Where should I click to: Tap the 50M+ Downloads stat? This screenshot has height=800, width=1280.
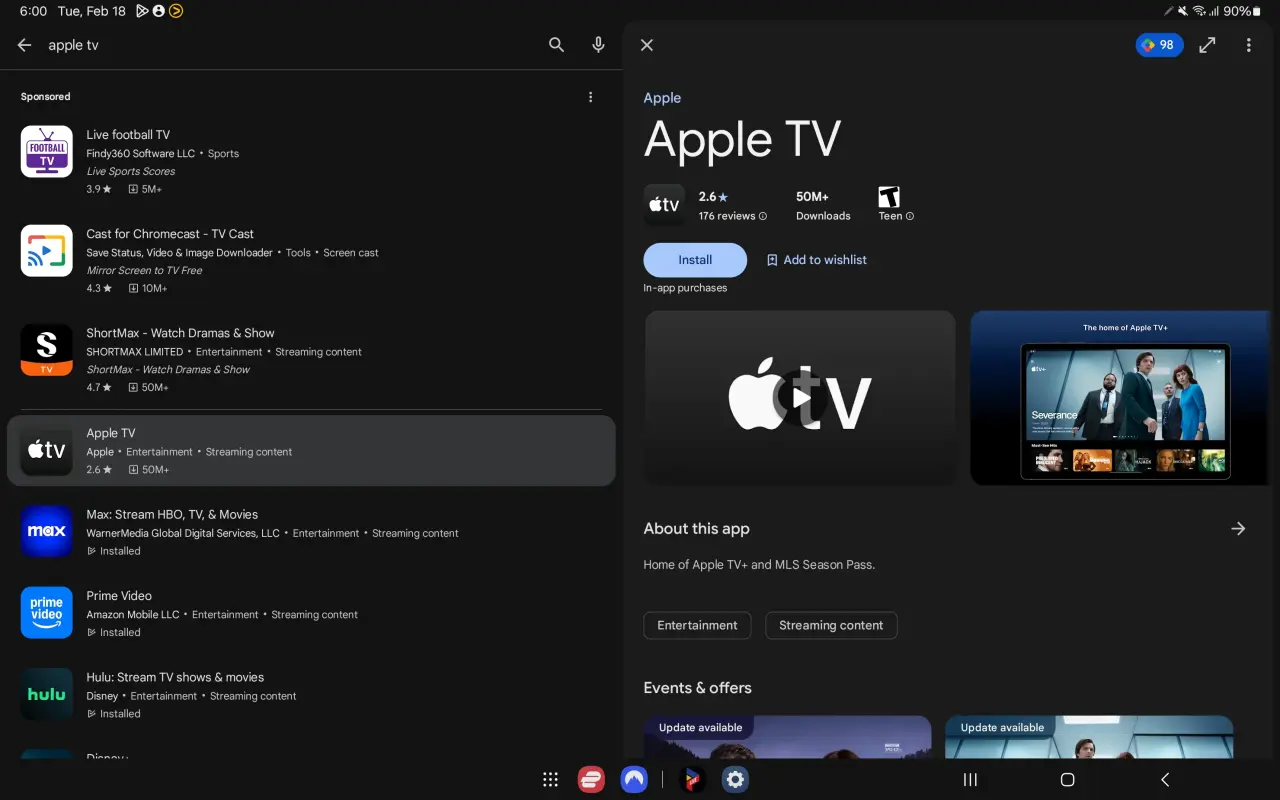(823, 205)
